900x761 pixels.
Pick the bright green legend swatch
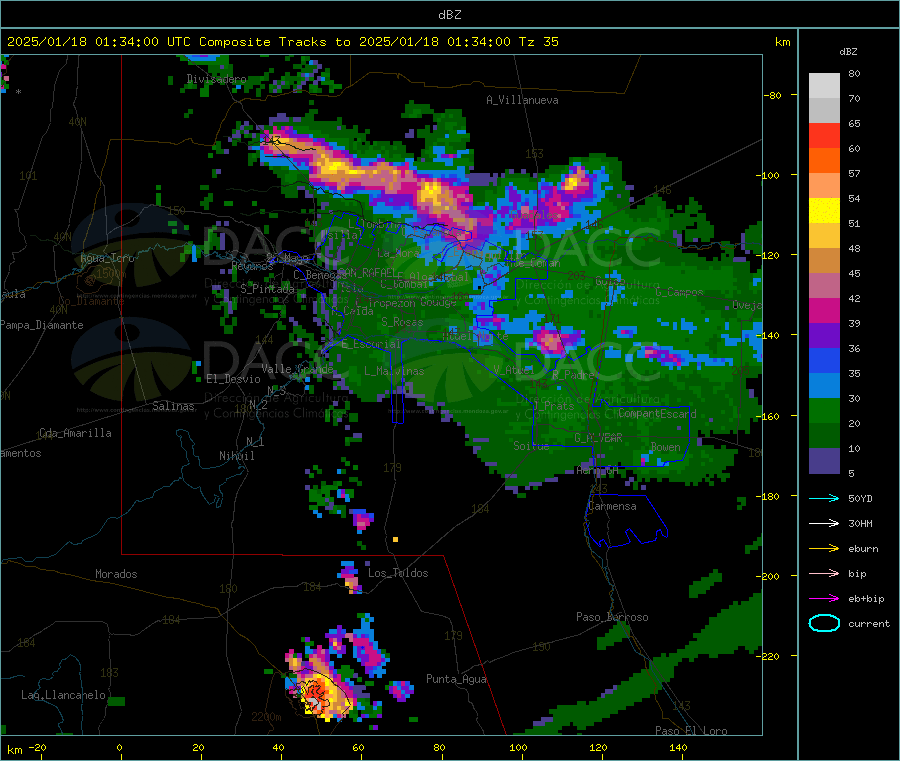coord(824,410)
